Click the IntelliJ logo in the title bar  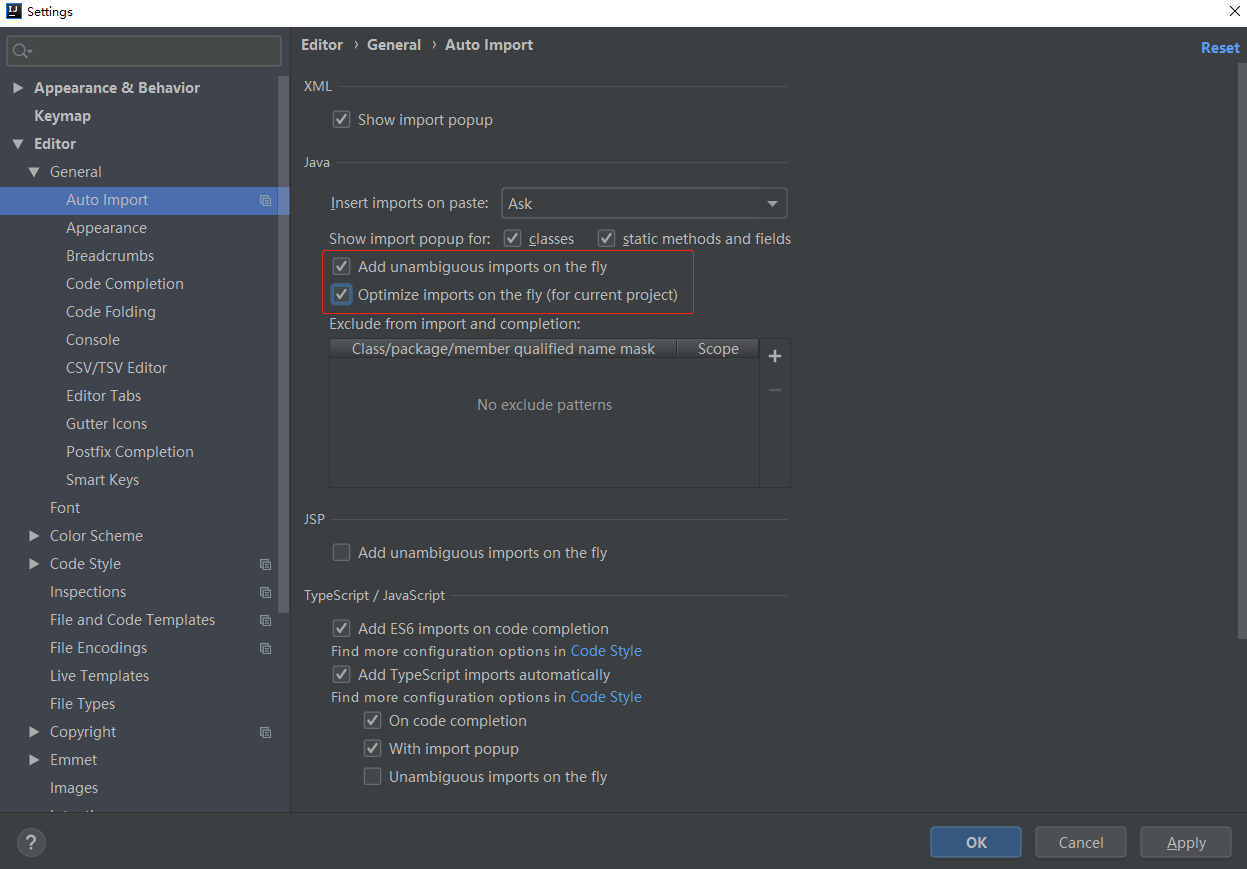pyautogui.click(x=13, y=12)
